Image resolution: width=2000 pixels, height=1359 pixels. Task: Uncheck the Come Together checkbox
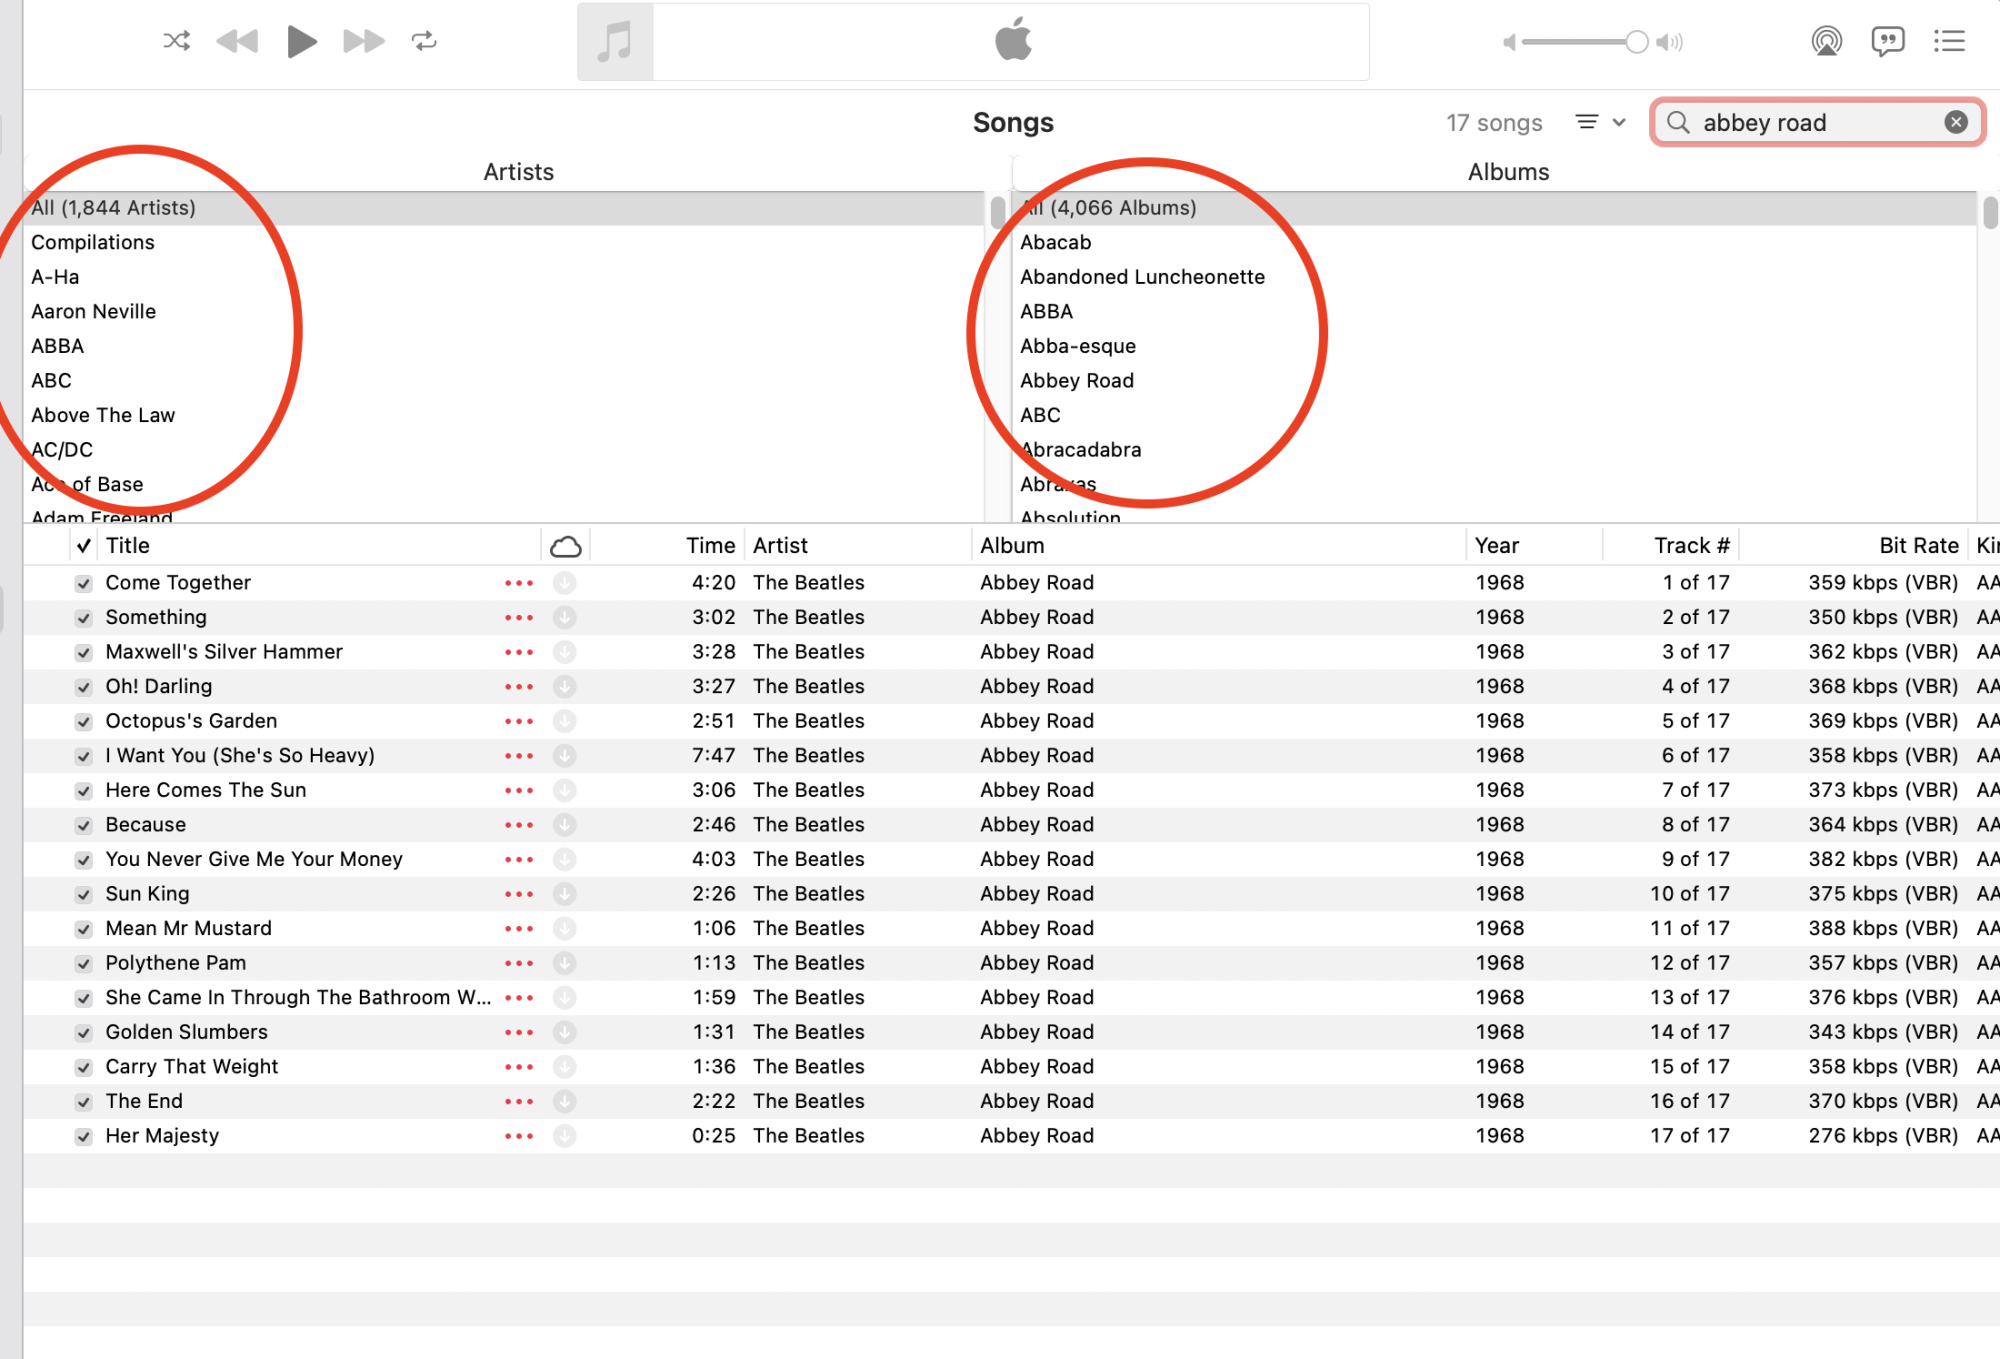pos(84,583)
